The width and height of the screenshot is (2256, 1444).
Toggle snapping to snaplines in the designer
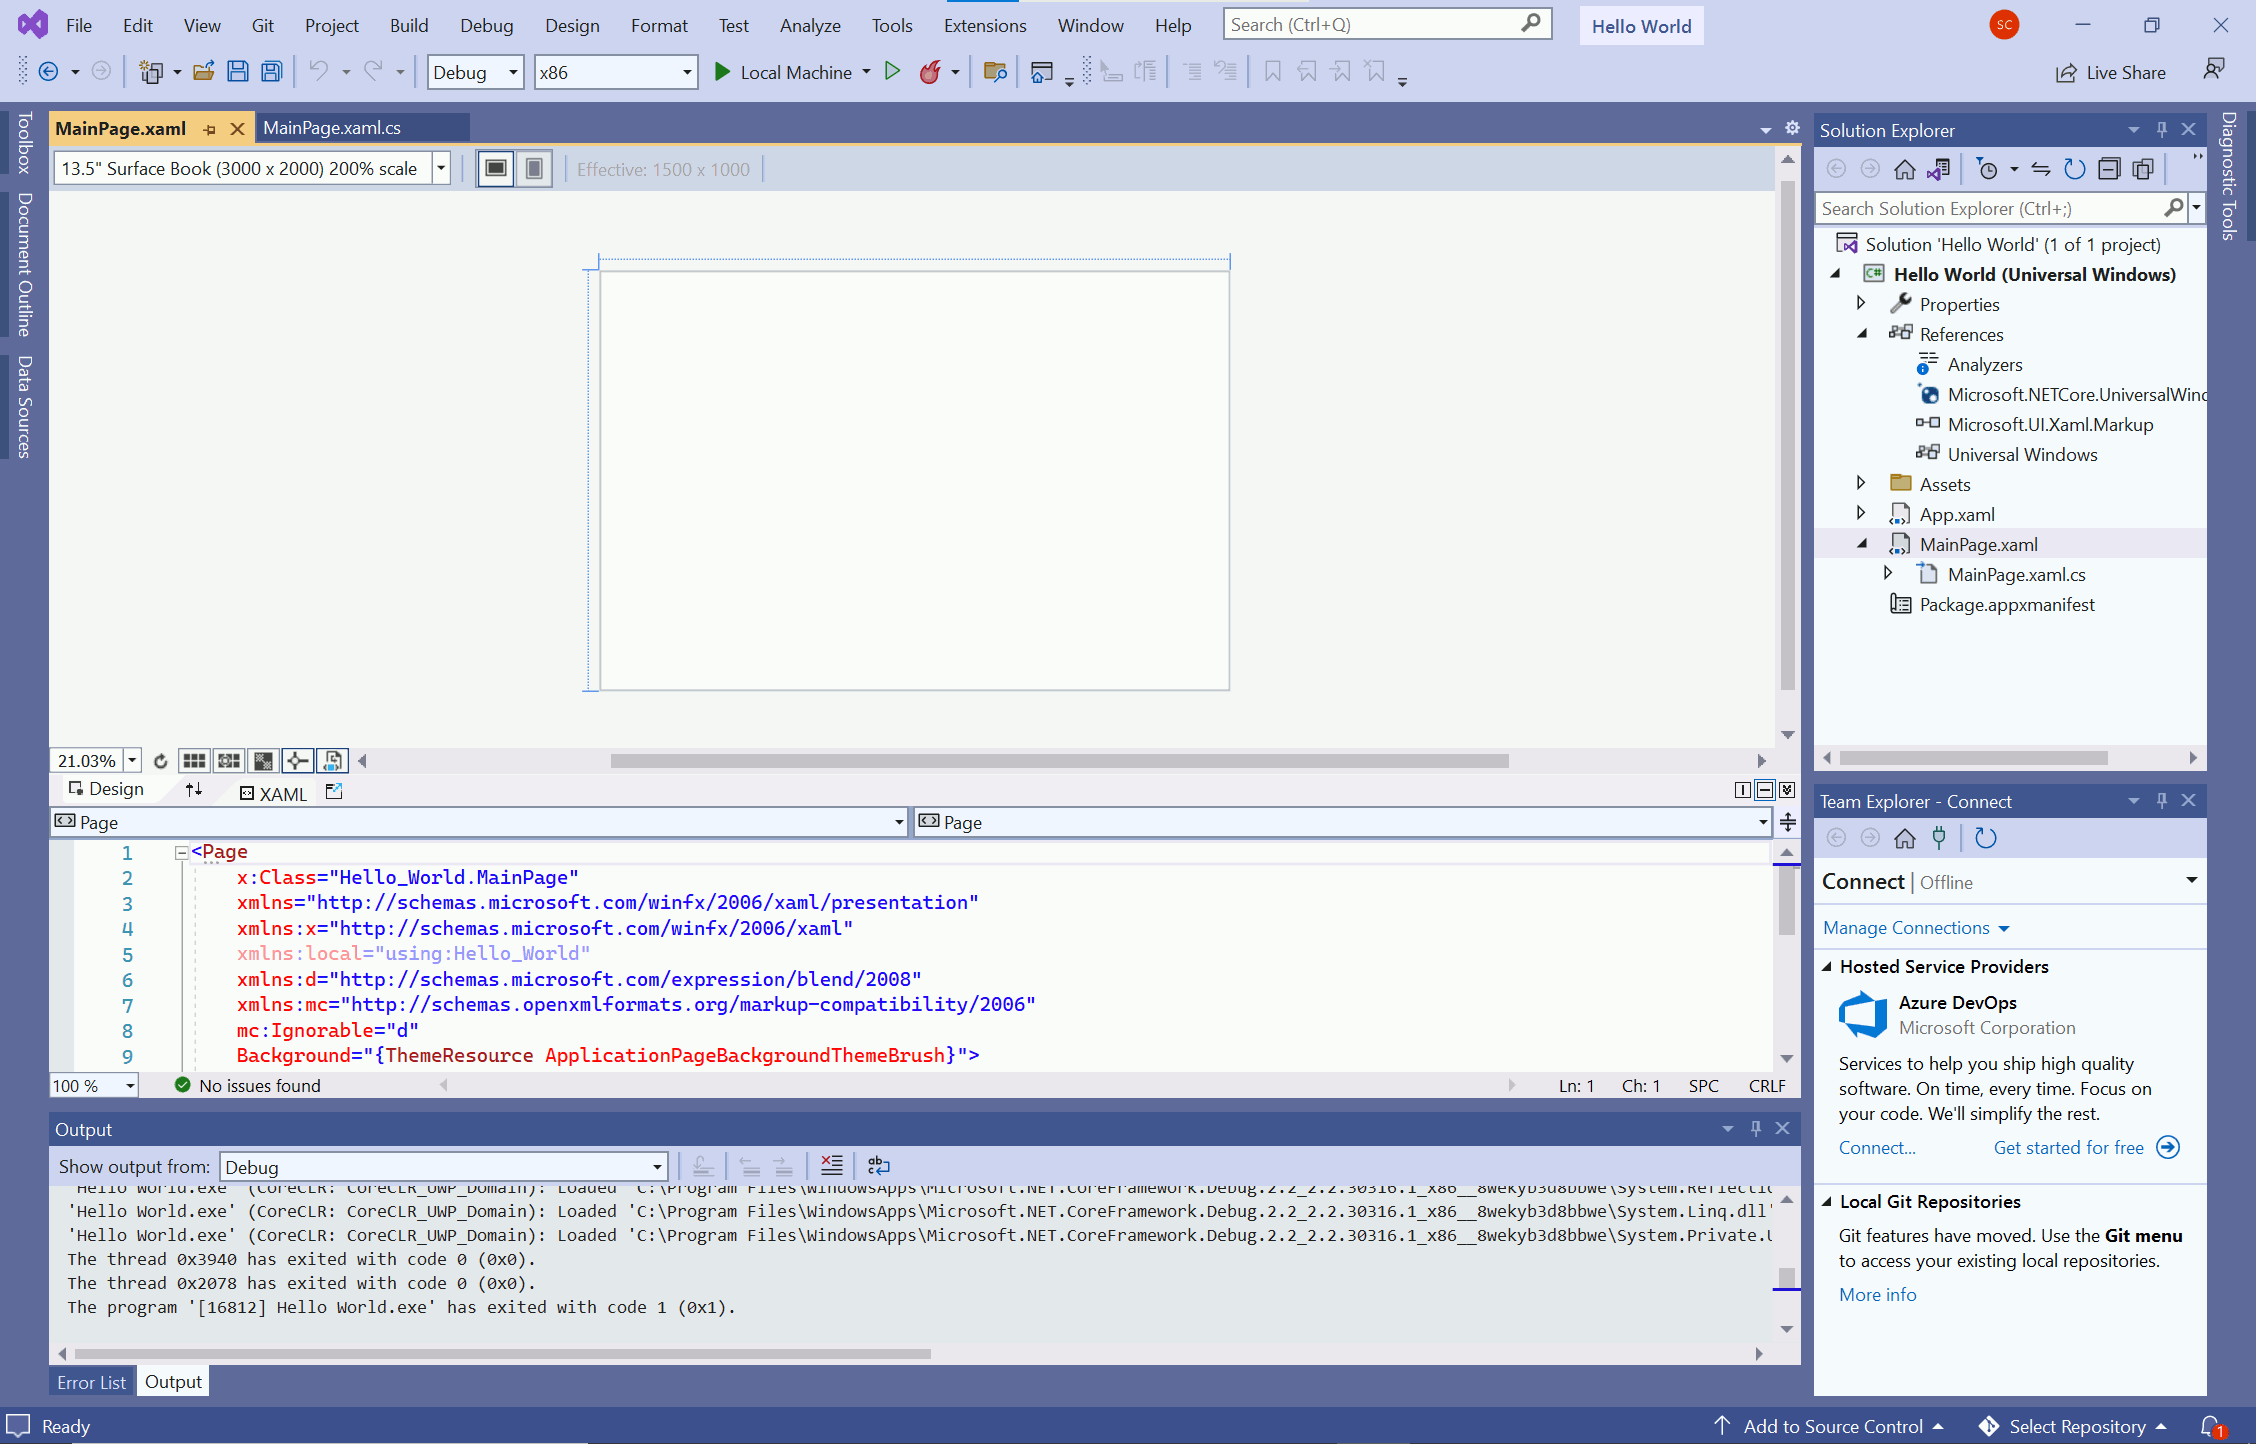[297, 760]
